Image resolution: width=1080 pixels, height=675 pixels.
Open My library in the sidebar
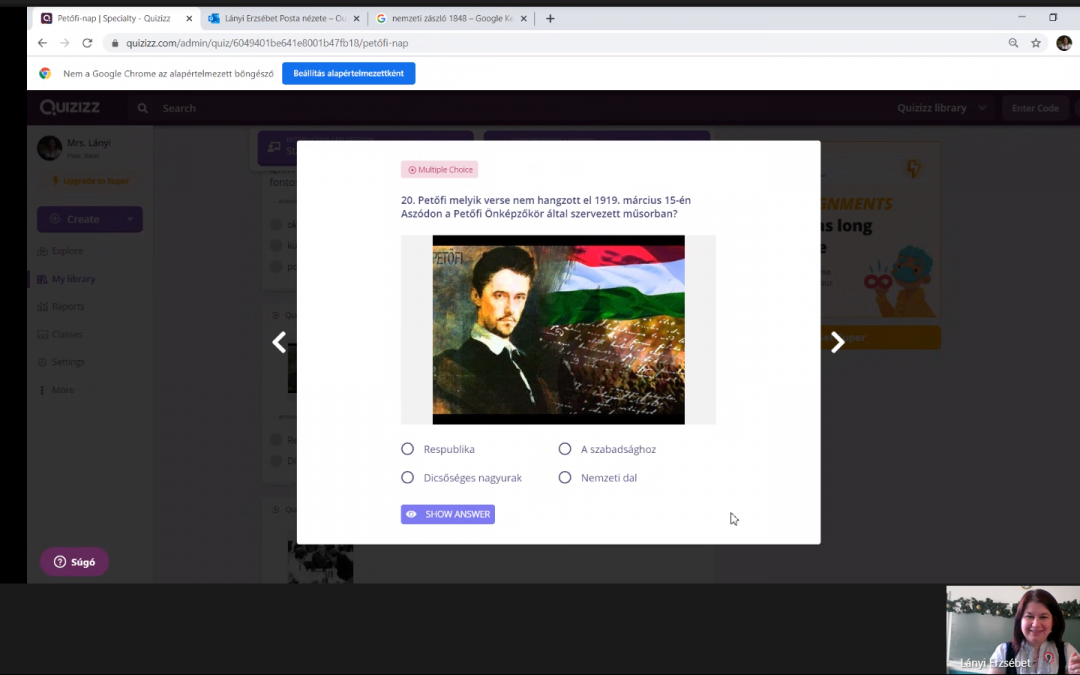(x=66, y=279)
